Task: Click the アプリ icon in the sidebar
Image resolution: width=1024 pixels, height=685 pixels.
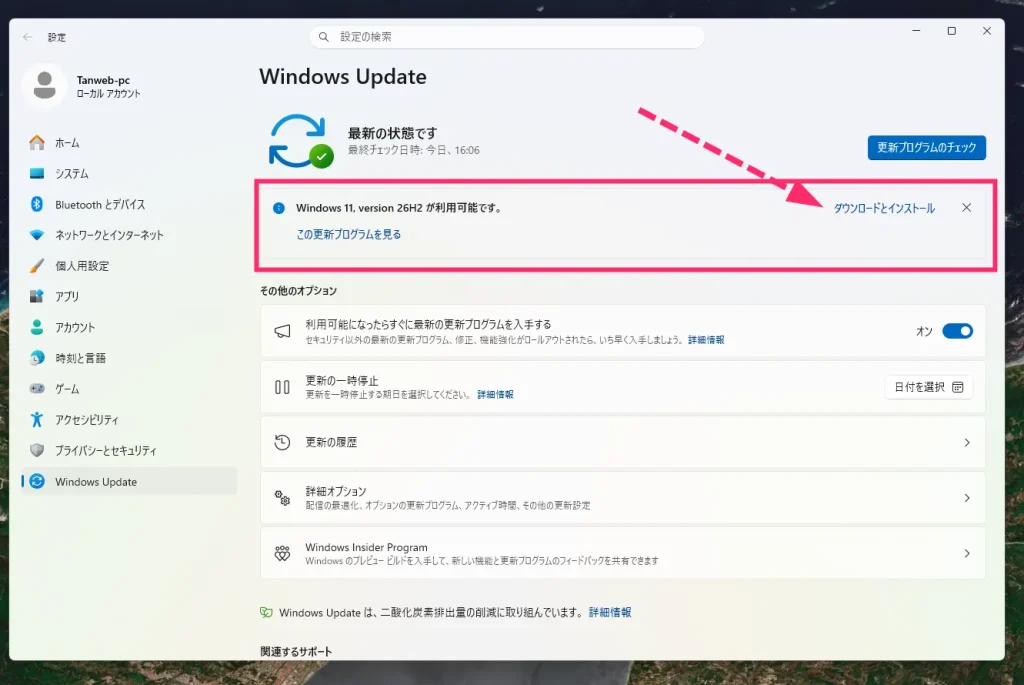Action: tap(37, 296)
